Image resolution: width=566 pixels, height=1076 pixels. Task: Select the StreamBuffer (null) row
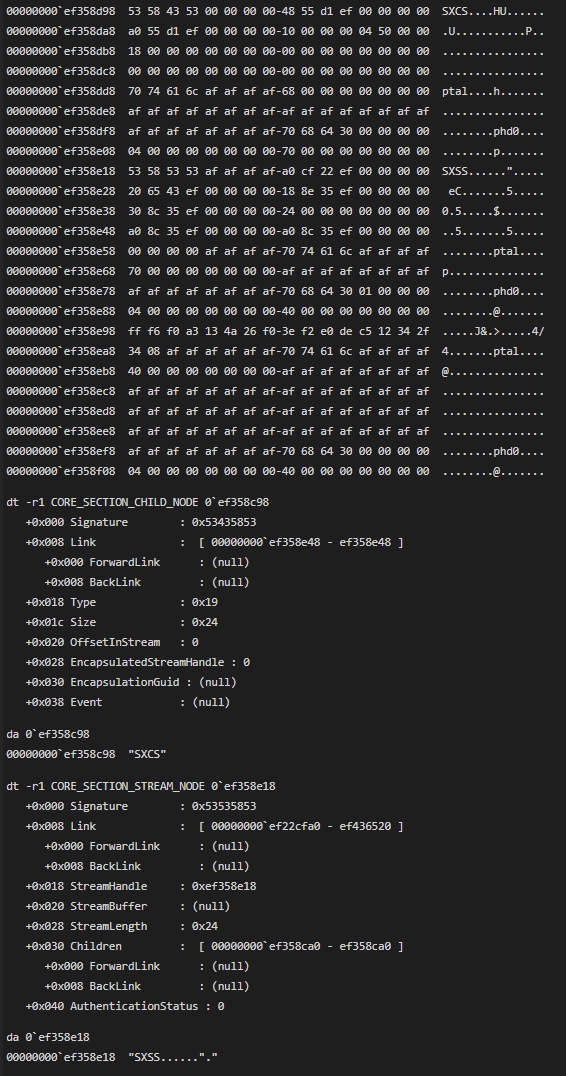(128, 906)
